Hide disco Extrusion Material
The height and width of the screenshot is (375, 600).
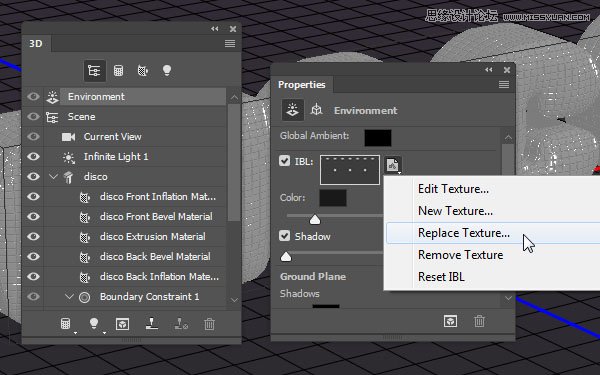pos(33,236)
